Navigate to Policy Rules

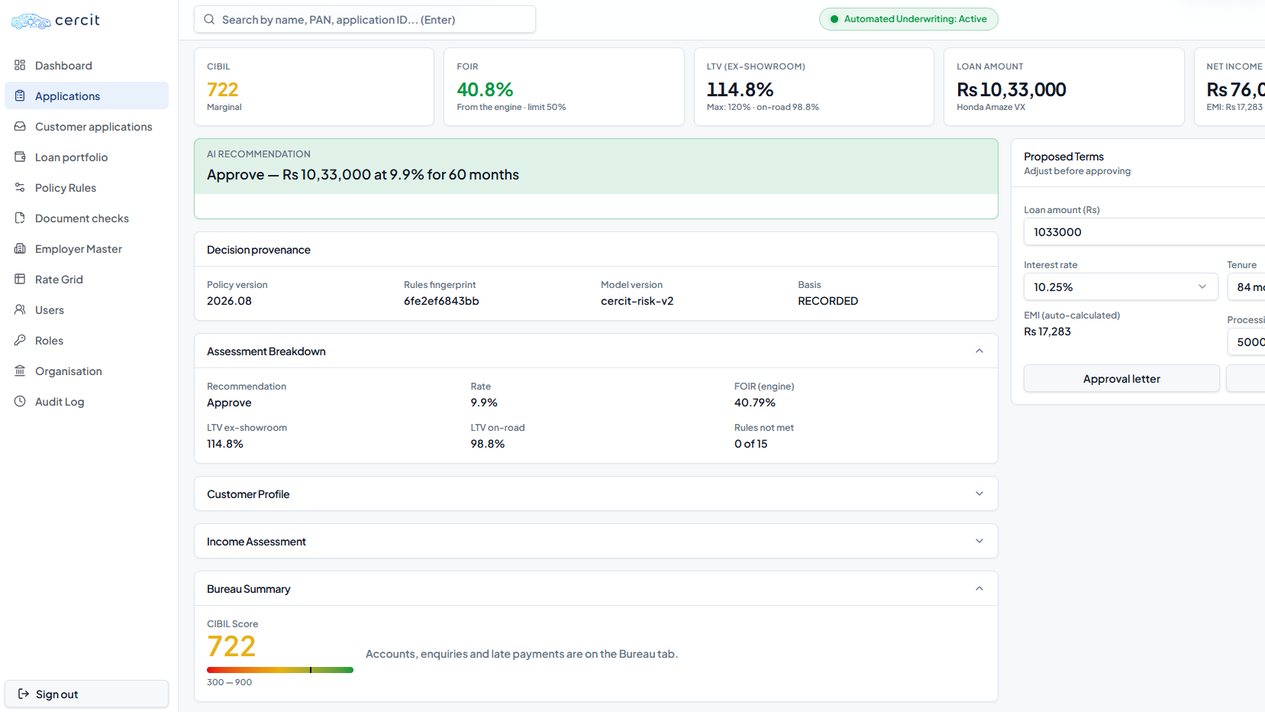click(x=86, y=188)
